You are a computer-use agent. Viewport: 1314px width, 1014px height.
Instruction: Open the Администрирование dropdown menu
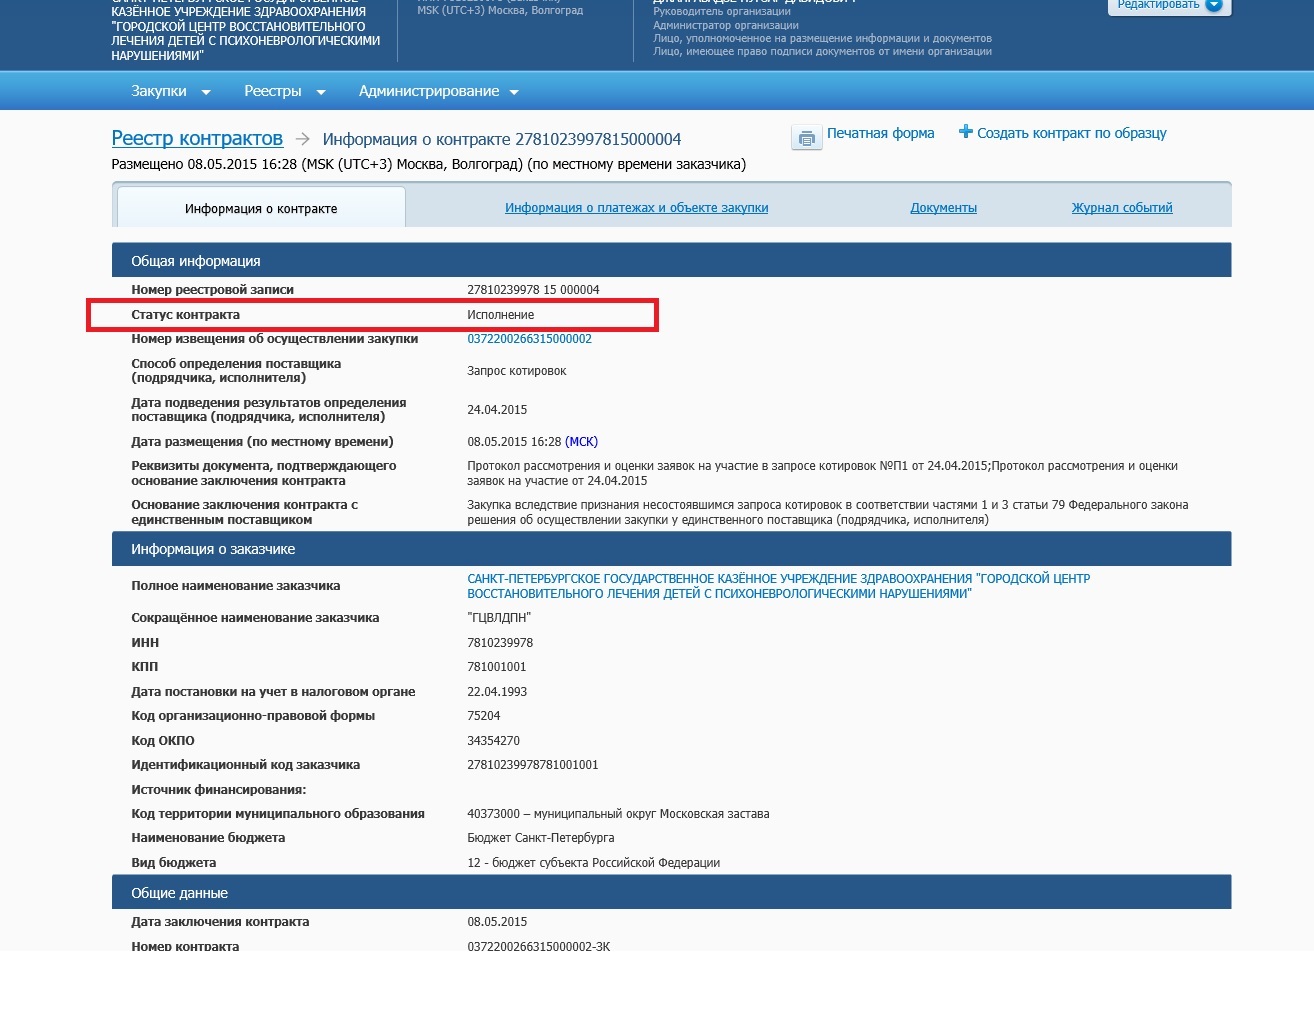coord(439,91)
